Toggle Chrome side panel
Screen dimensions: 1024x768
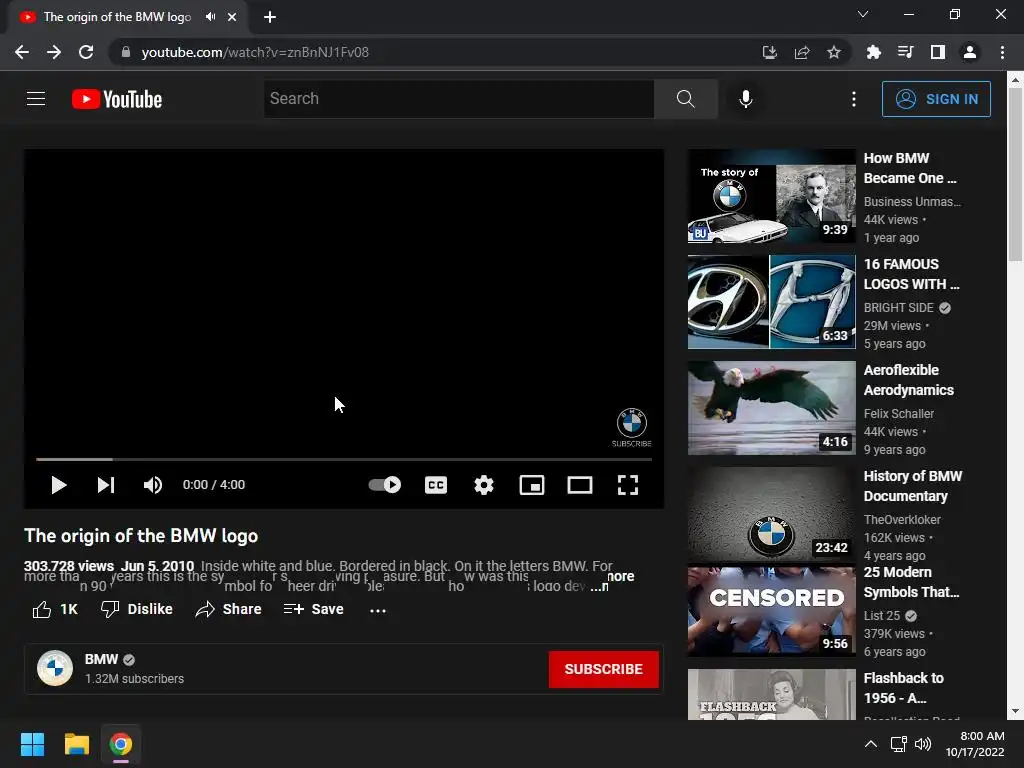coord(937,52)
